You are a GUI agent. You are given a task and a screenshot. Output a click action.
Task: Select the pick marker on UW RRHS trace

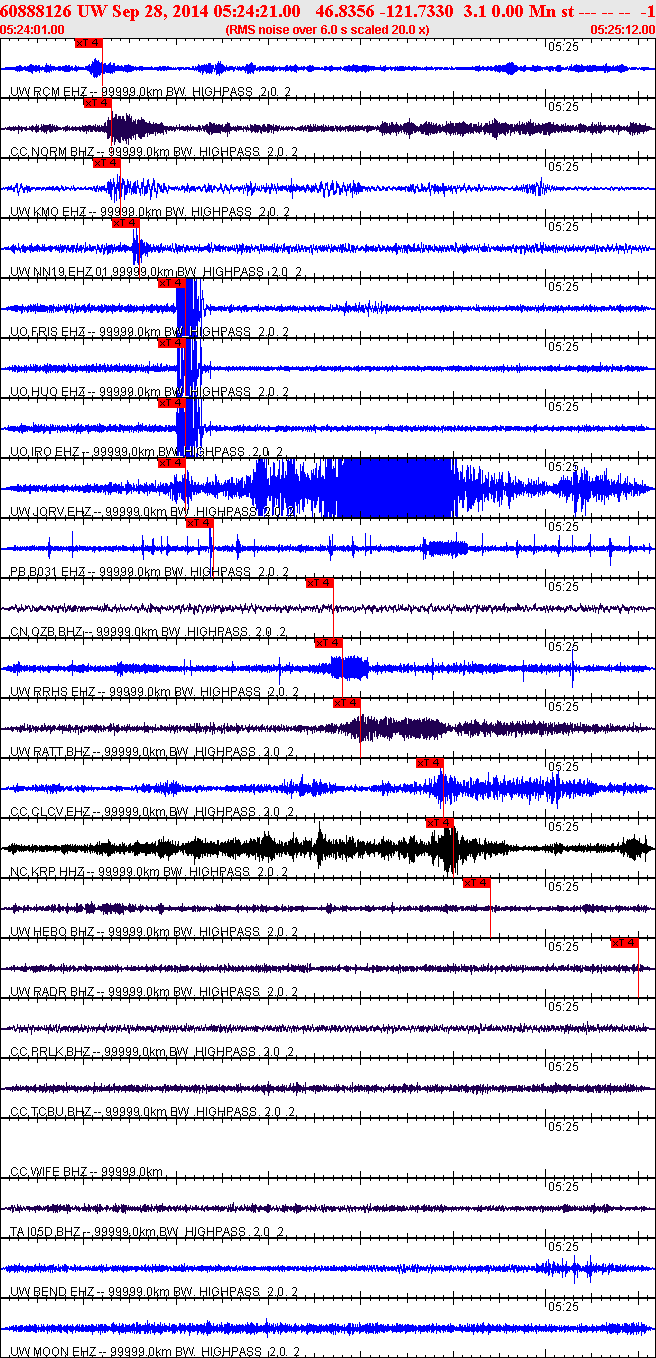click(329, 643)
